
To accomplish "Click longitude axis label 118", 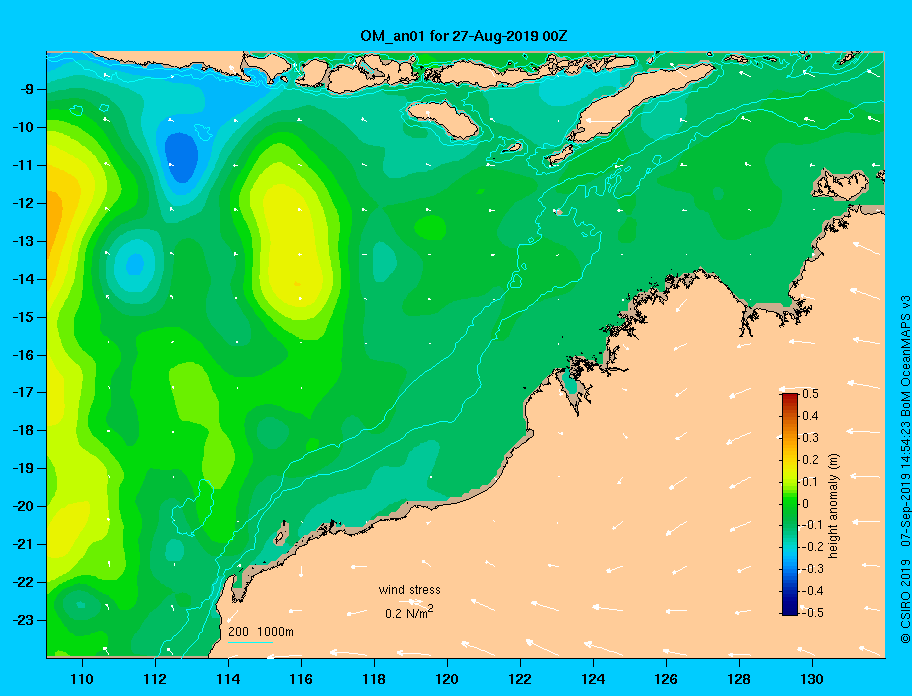I will point(374,679).
